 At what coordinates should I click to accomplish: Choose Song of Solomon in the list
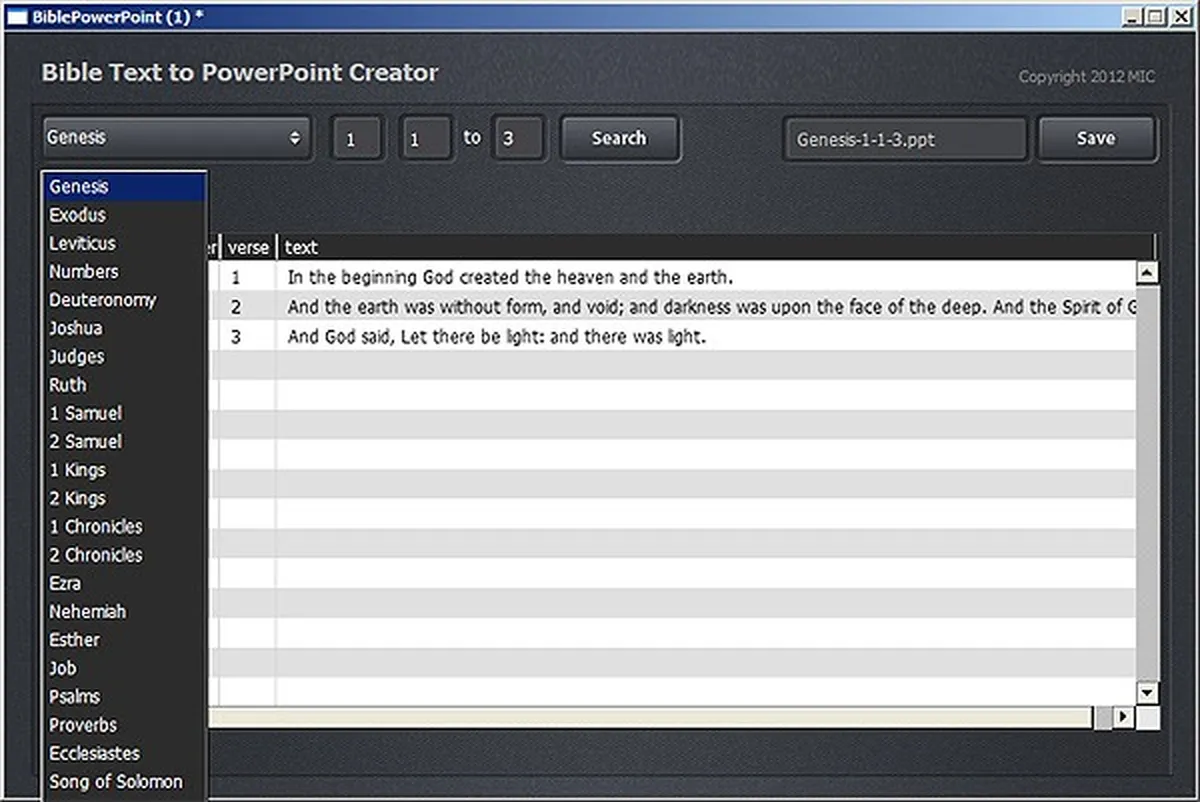click(116, 781)
